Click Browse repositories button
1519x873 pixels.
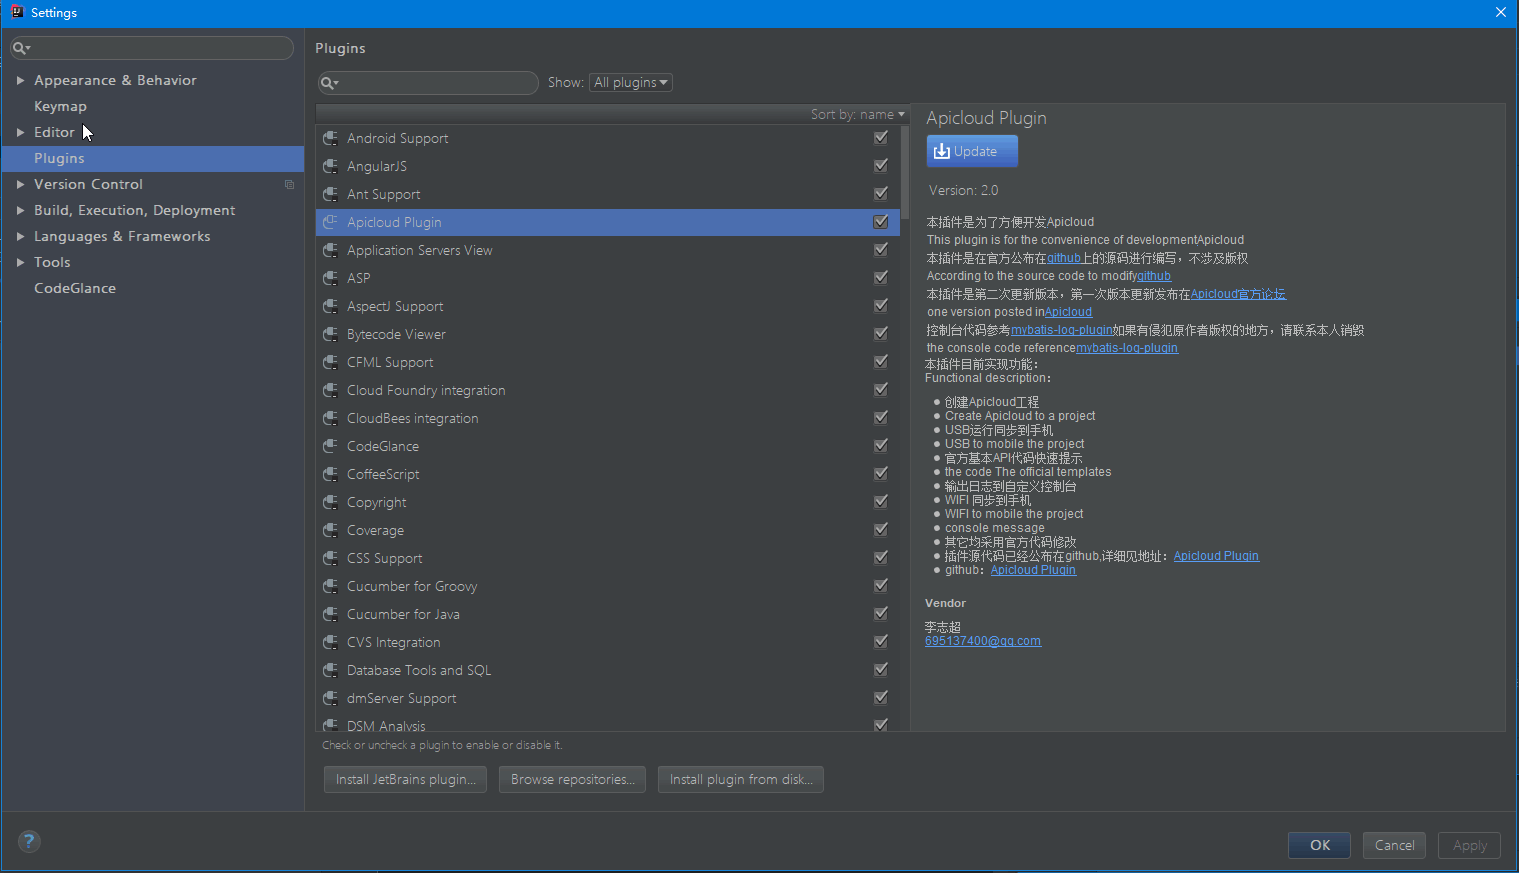point(572,779)
